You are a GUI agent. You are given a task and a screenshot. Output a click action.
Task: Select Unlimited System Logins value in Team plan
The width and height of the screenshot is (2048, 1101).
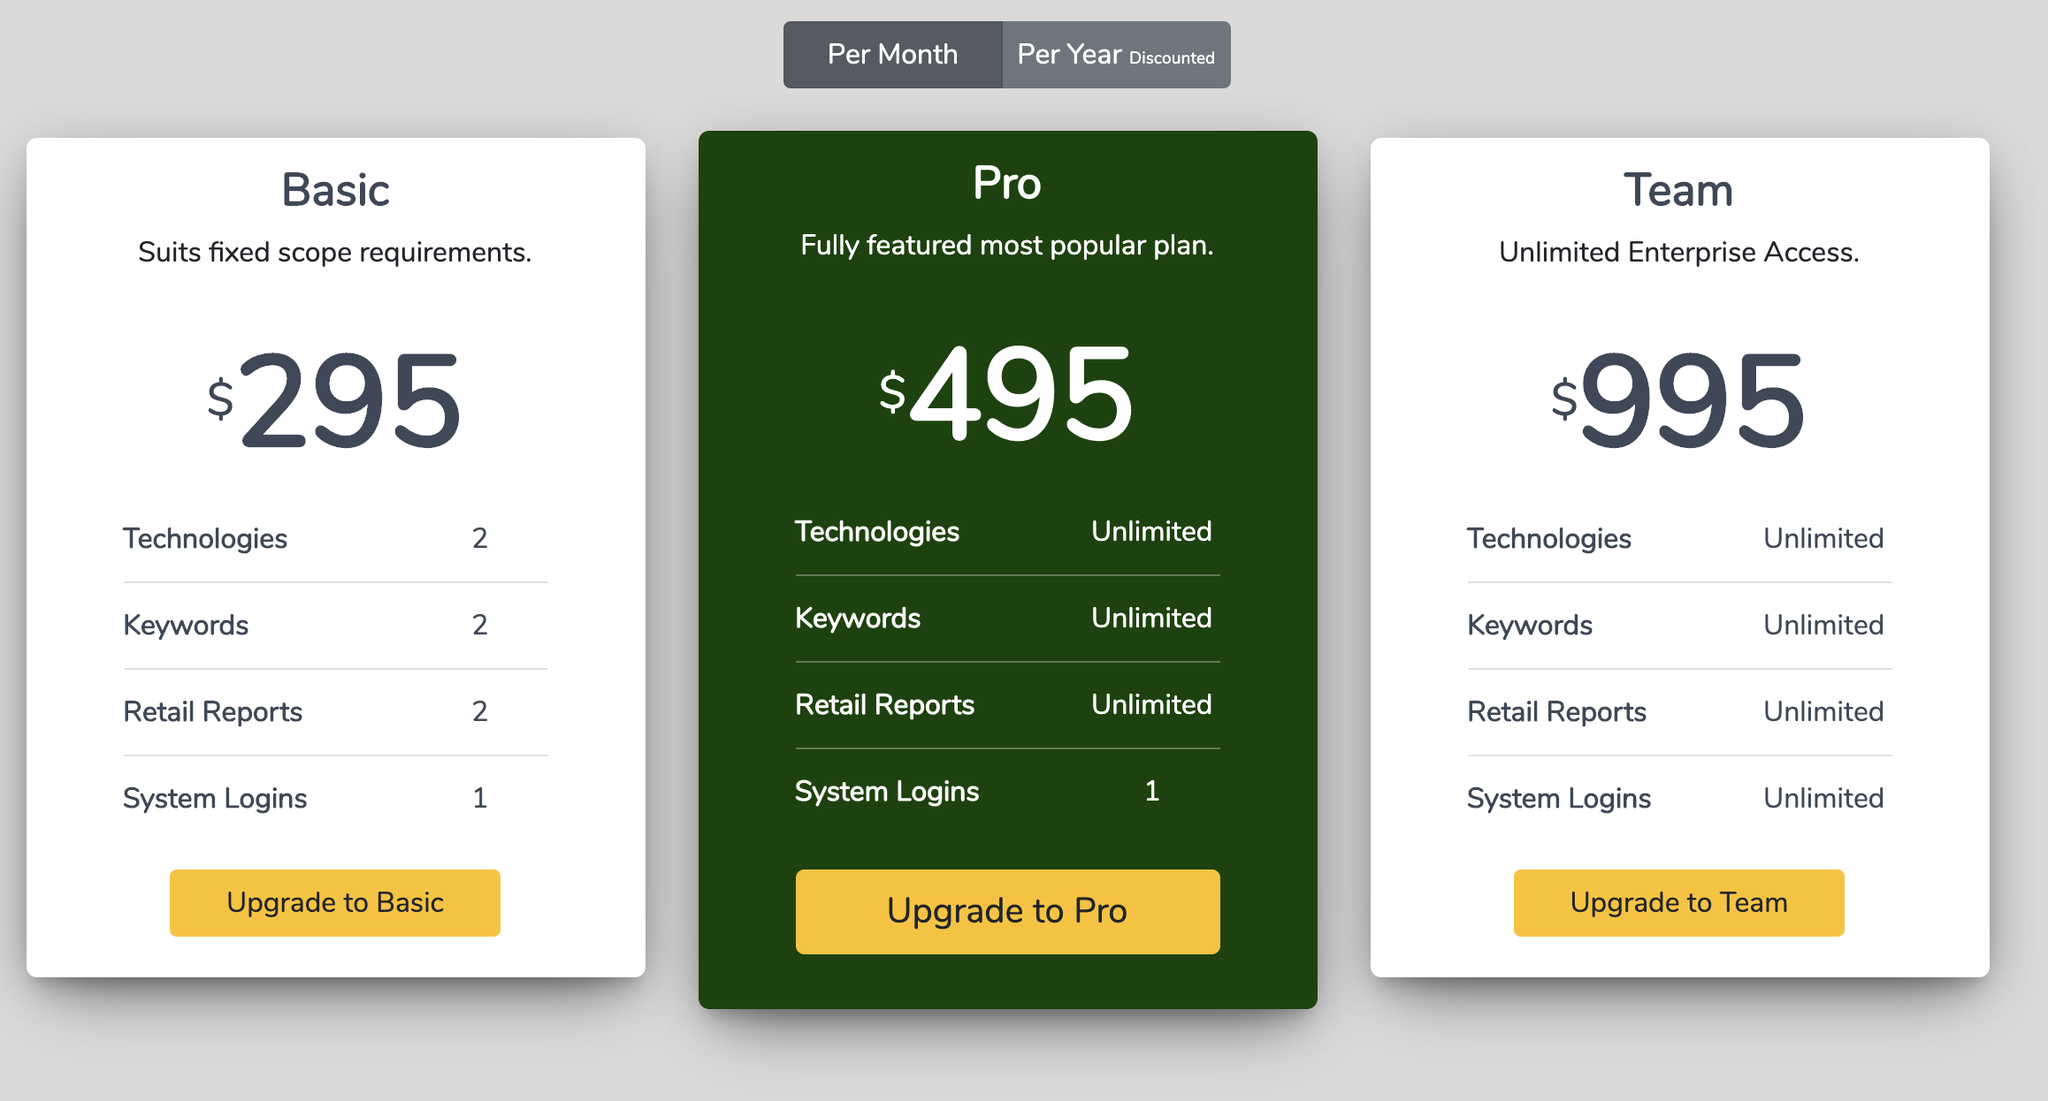[x=1823, y=798]
